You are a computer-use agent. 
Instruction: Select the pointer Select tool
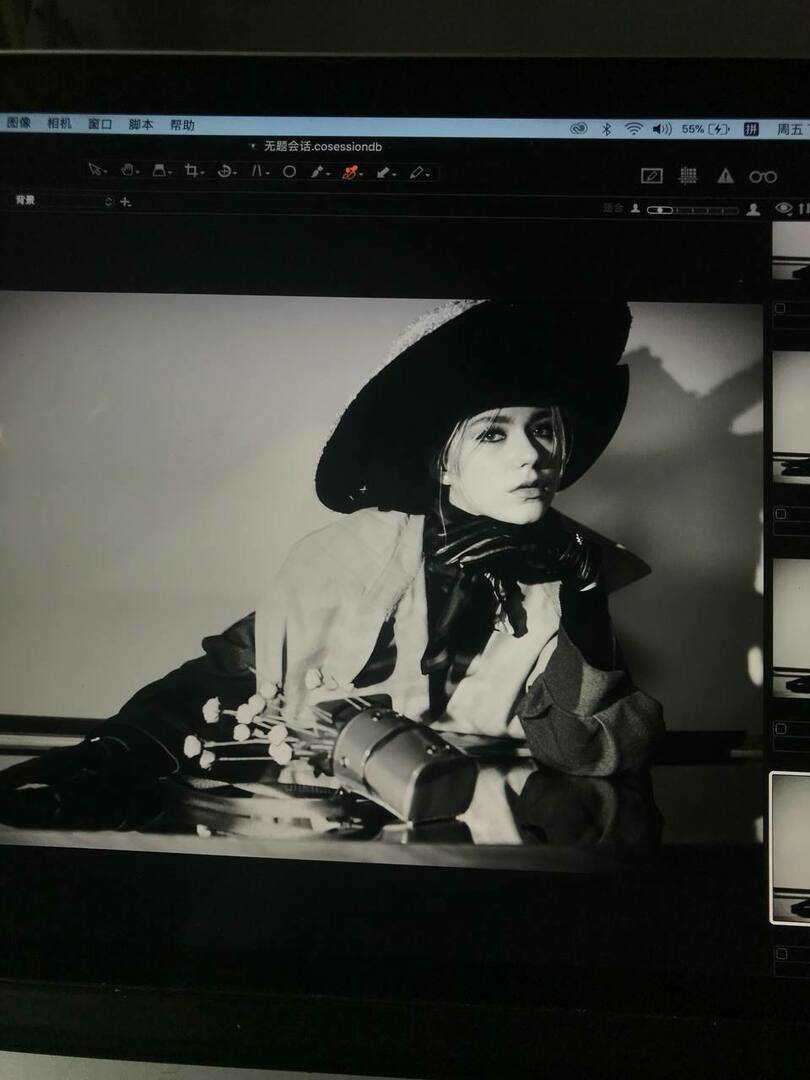click(96, 169)
